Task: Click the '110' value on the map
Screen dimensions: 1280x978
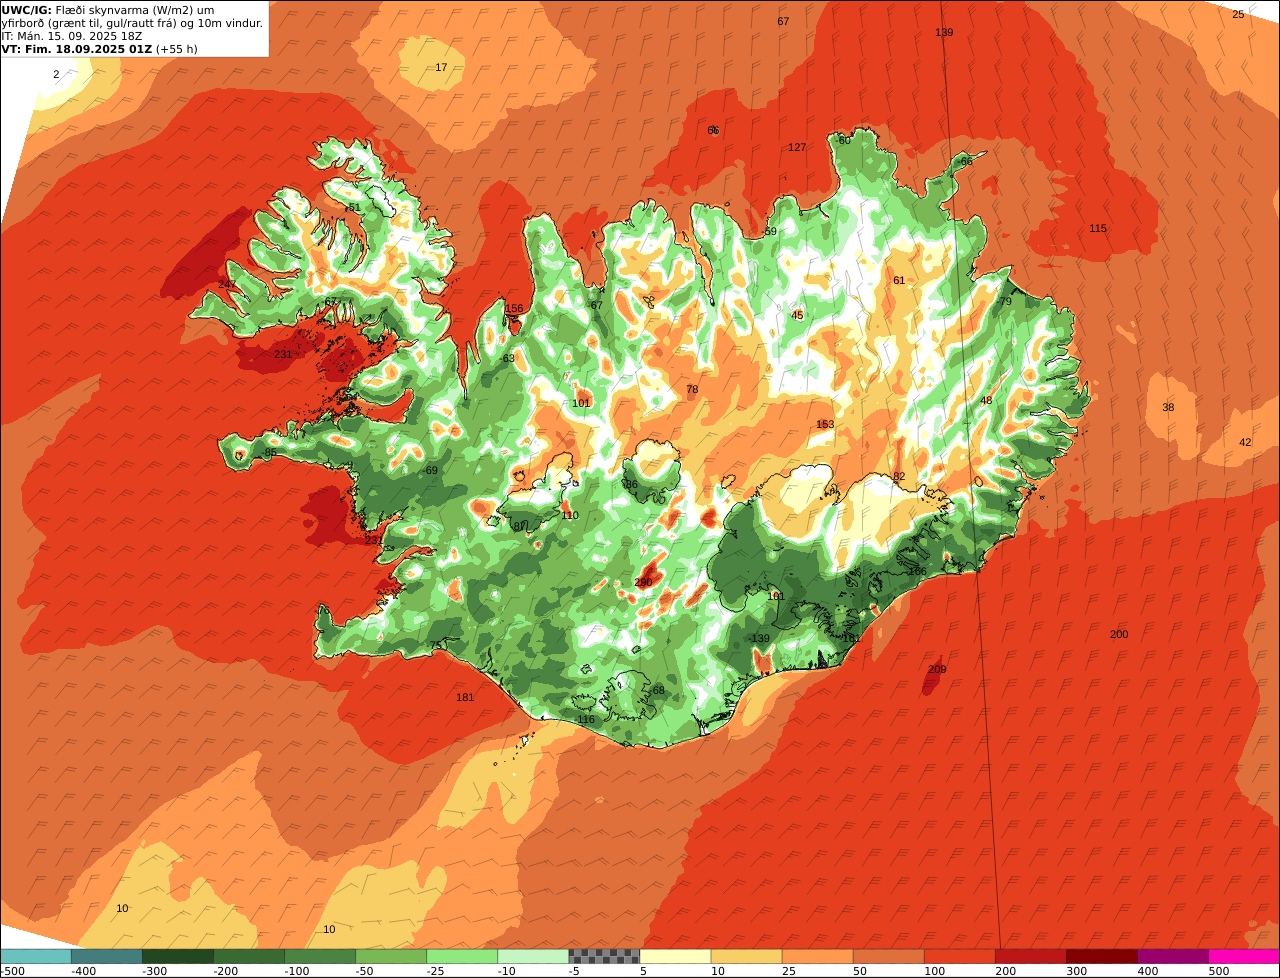Action: click(x=570, y=516)
